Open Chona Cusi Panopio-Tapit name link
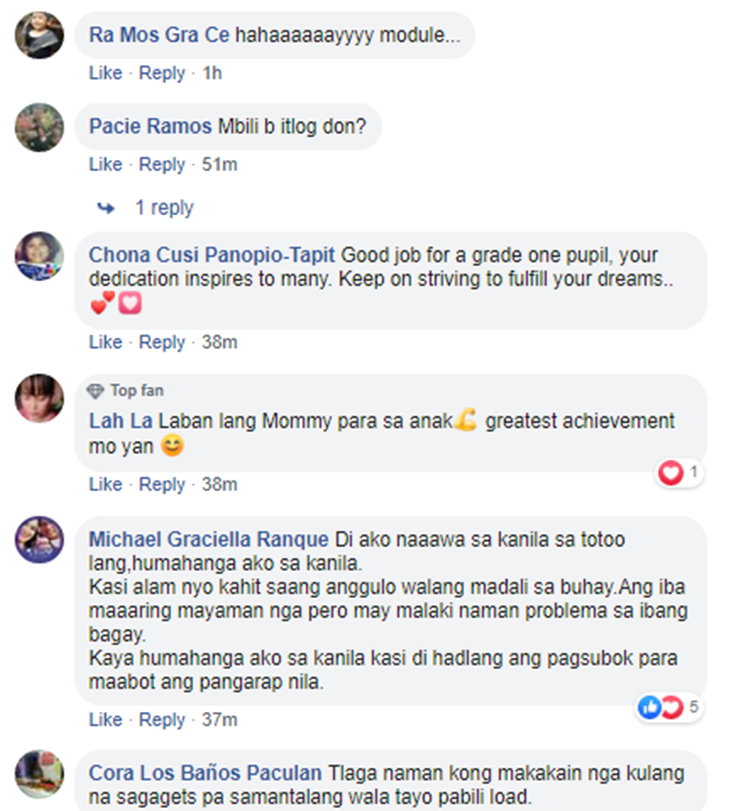The image size is (750, 811). coord(212,255)
